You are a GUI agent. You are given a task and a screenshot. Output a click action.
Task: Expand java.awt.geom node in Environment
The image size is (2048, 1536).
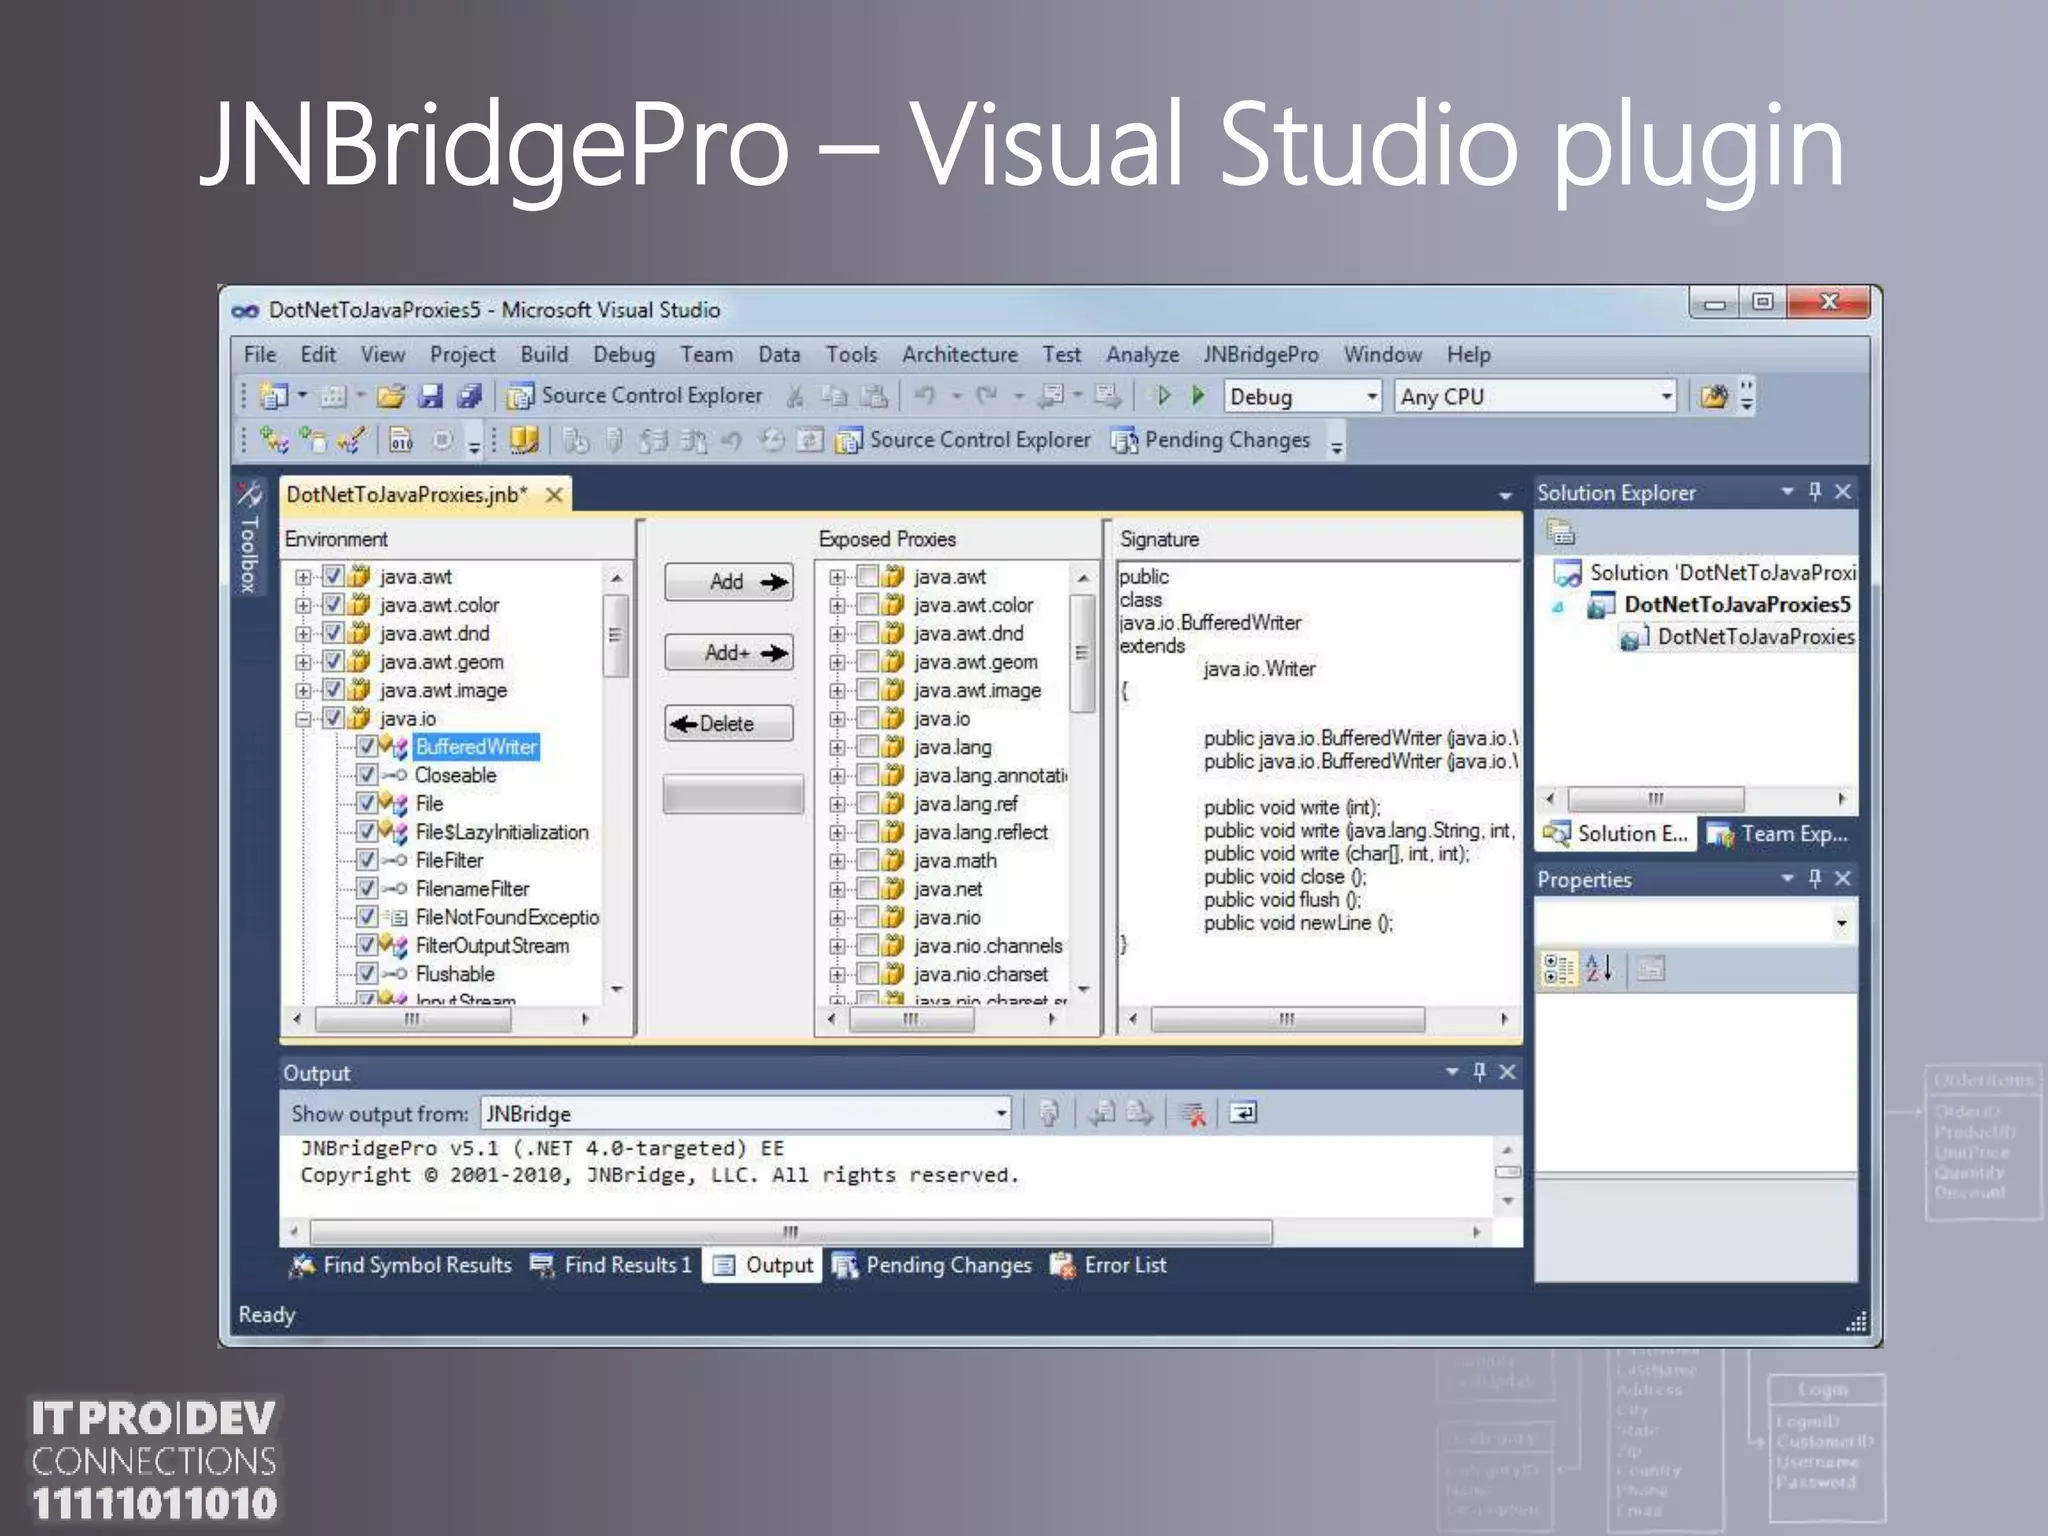point(303,662)
